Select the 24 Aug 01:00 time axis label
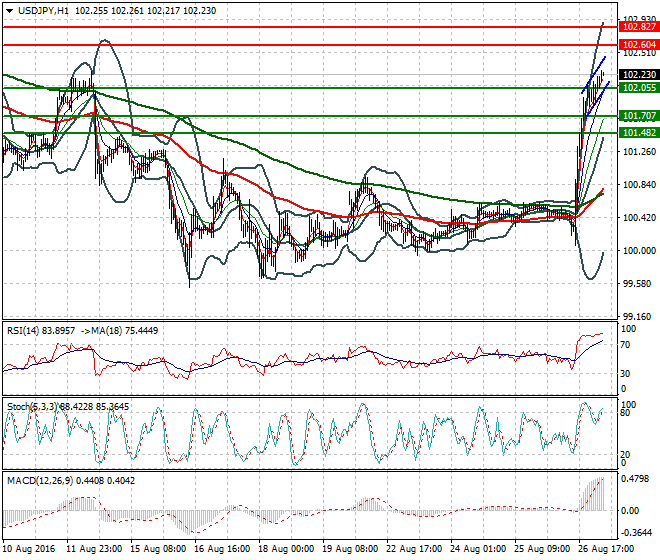The width and height of the screenshot is (660, 560). point(478,549)
